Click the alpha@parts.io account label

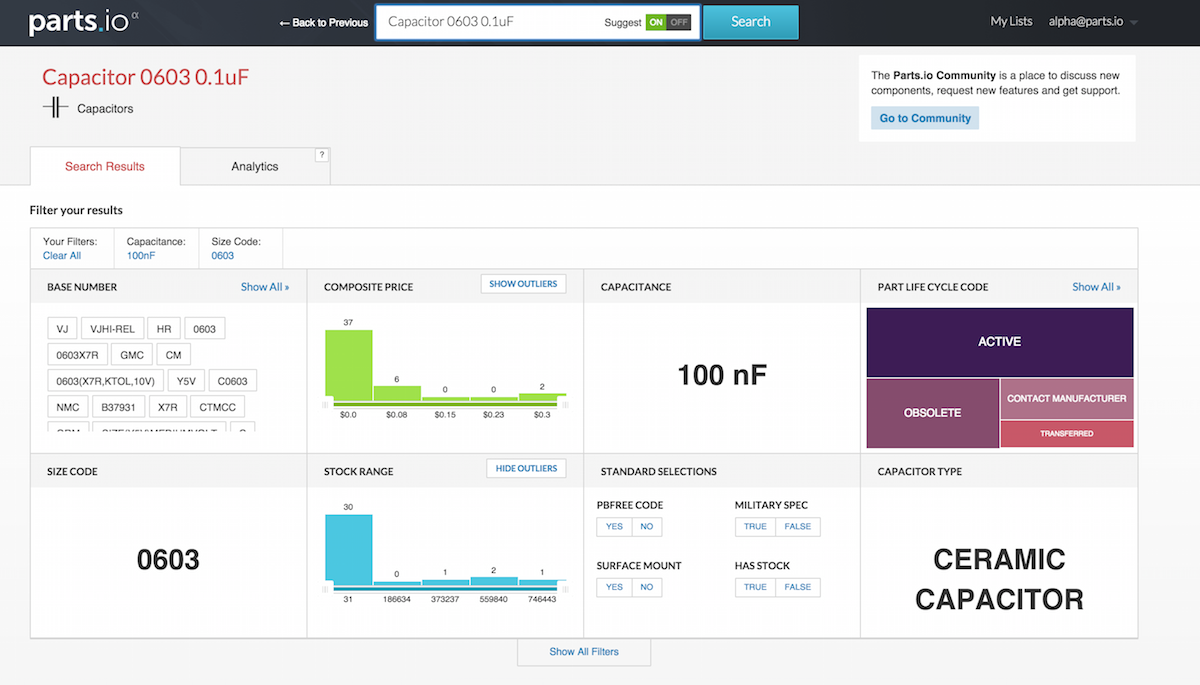(1087, 21)
